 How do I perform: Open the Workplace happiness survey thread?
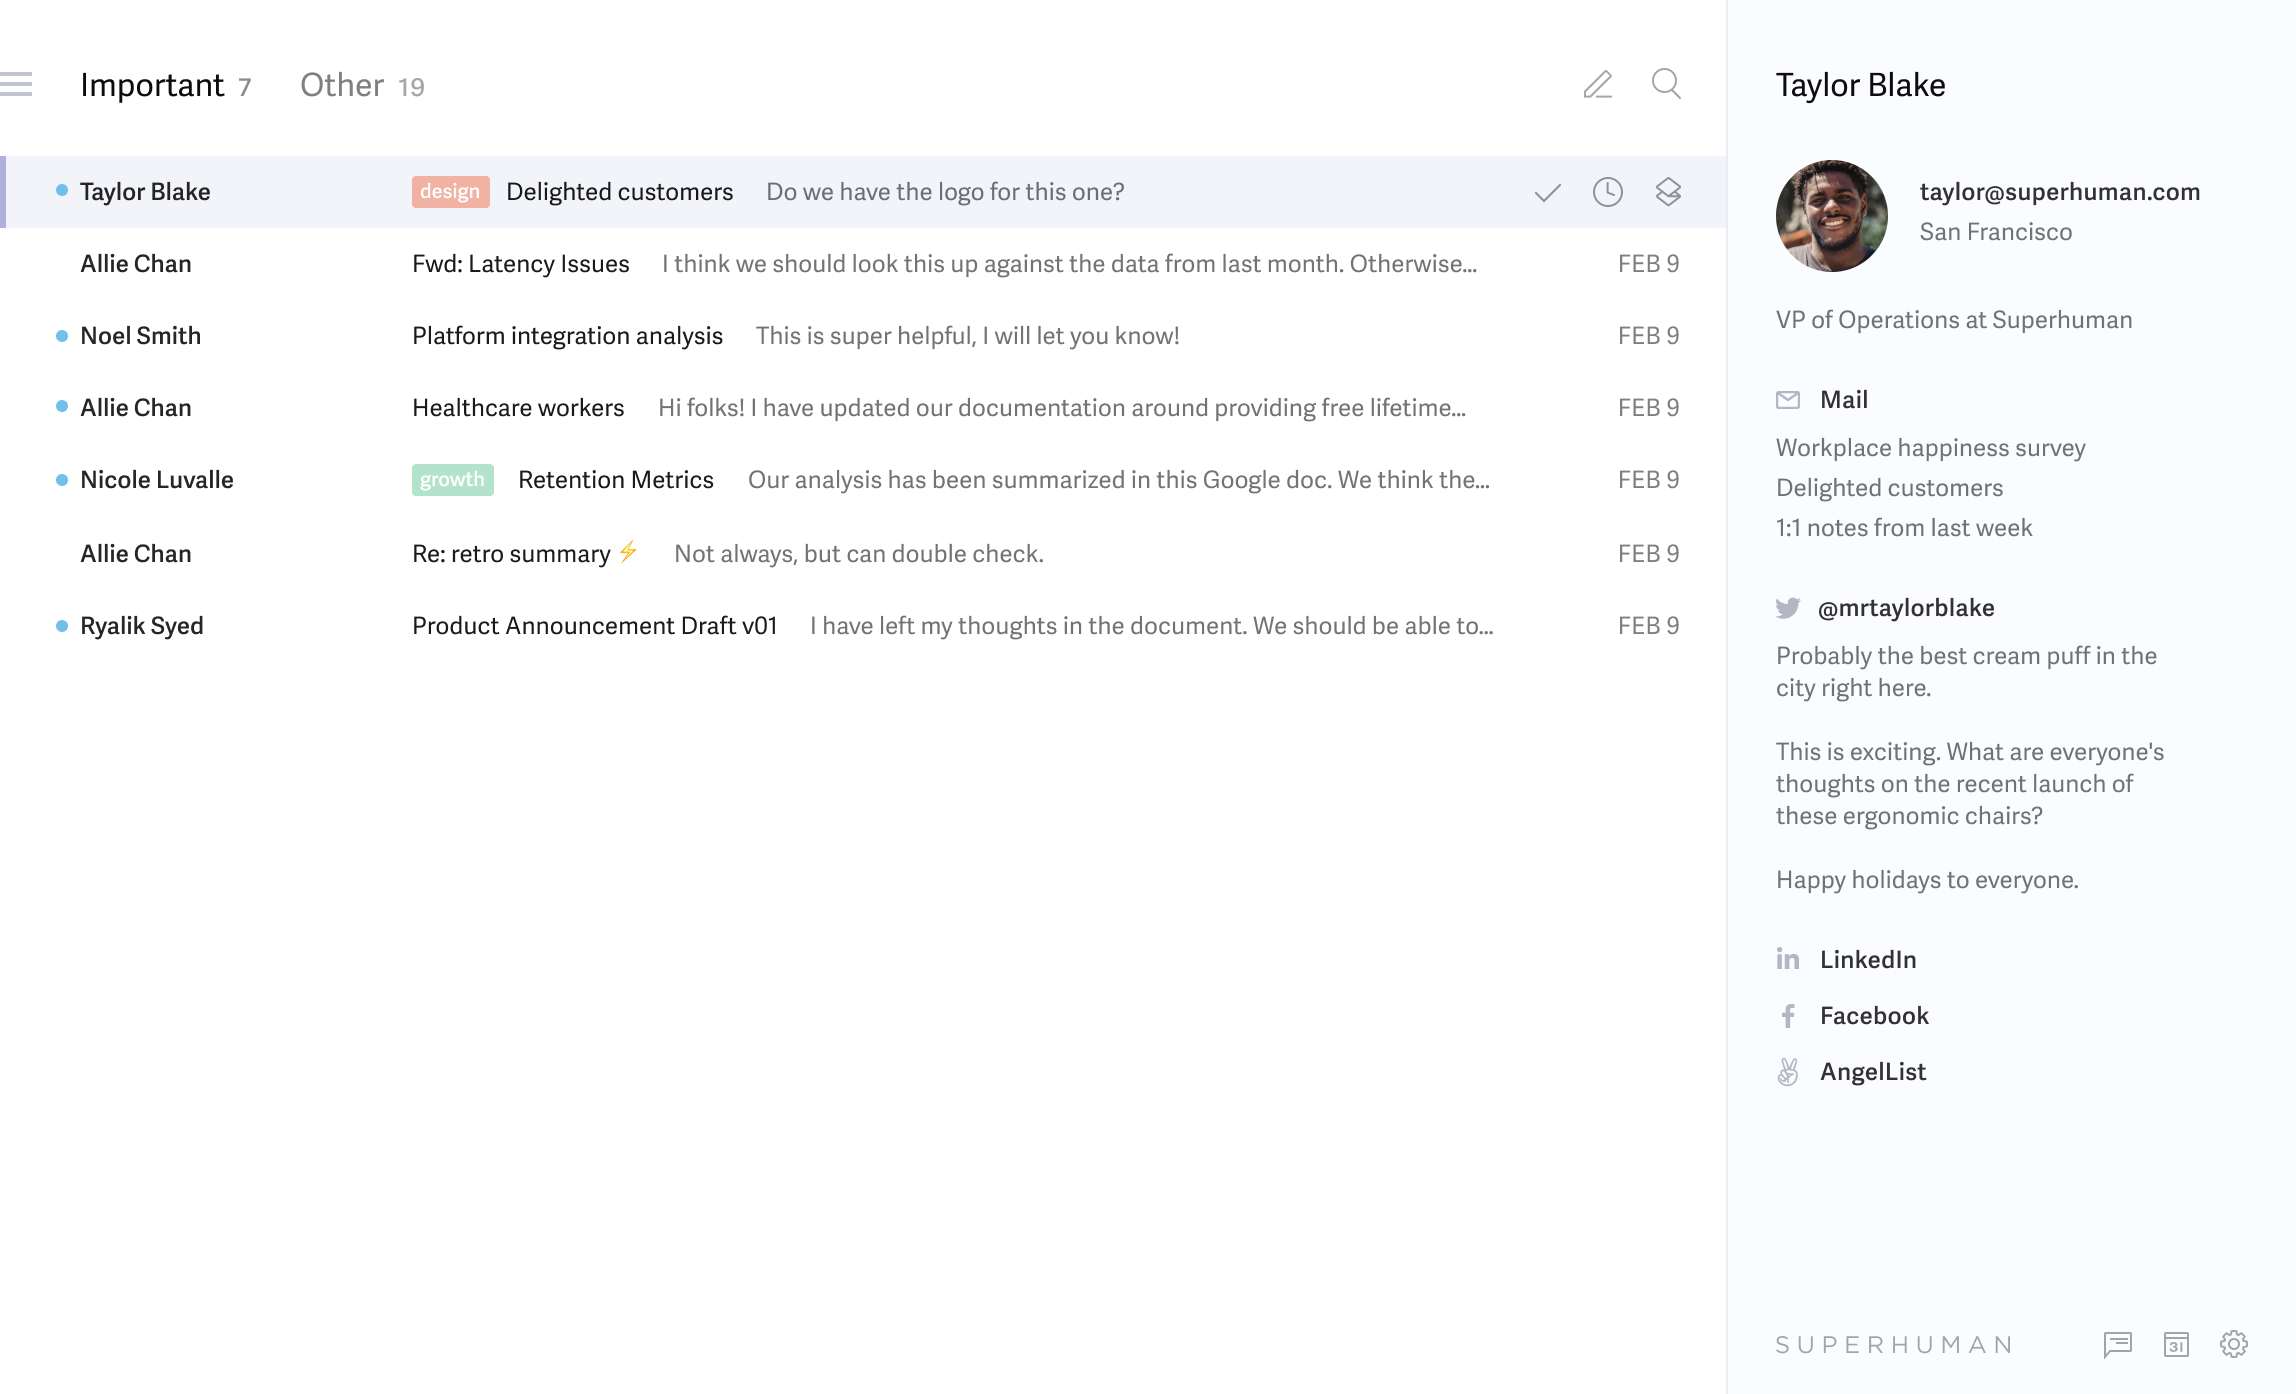click(1930, 447)
